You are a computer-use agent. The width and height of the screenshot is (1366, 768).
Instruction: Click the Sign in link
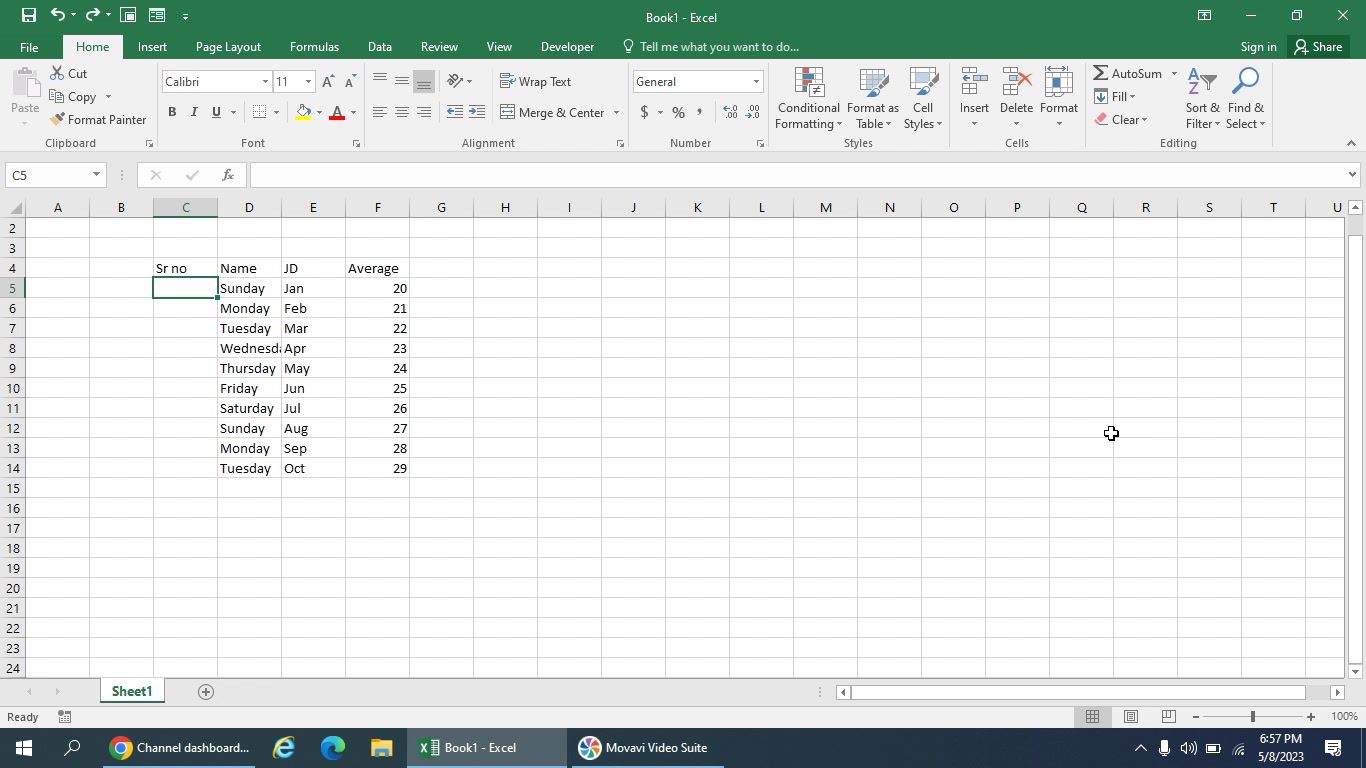click(x=1258, y=47)
